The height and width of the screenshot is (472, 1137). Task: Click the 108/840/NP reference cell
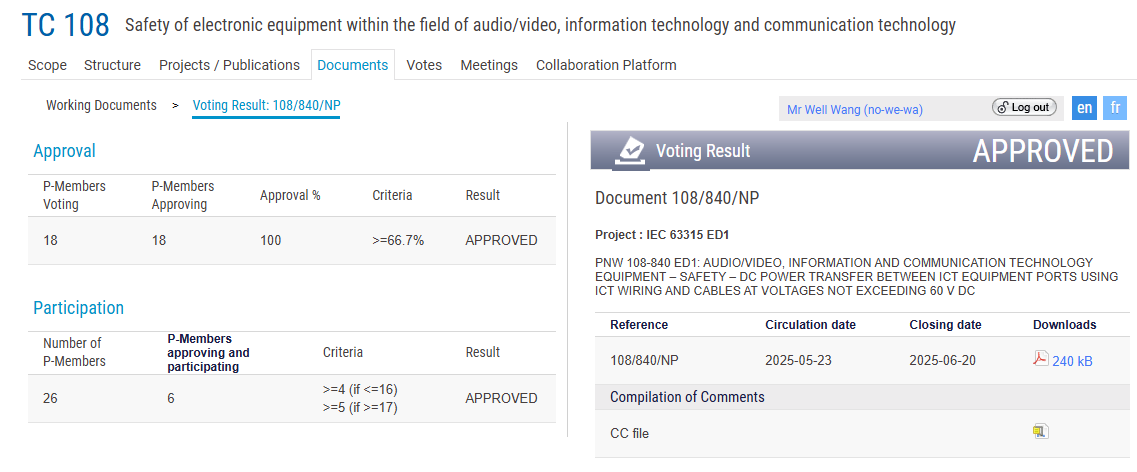click(643, 360)
